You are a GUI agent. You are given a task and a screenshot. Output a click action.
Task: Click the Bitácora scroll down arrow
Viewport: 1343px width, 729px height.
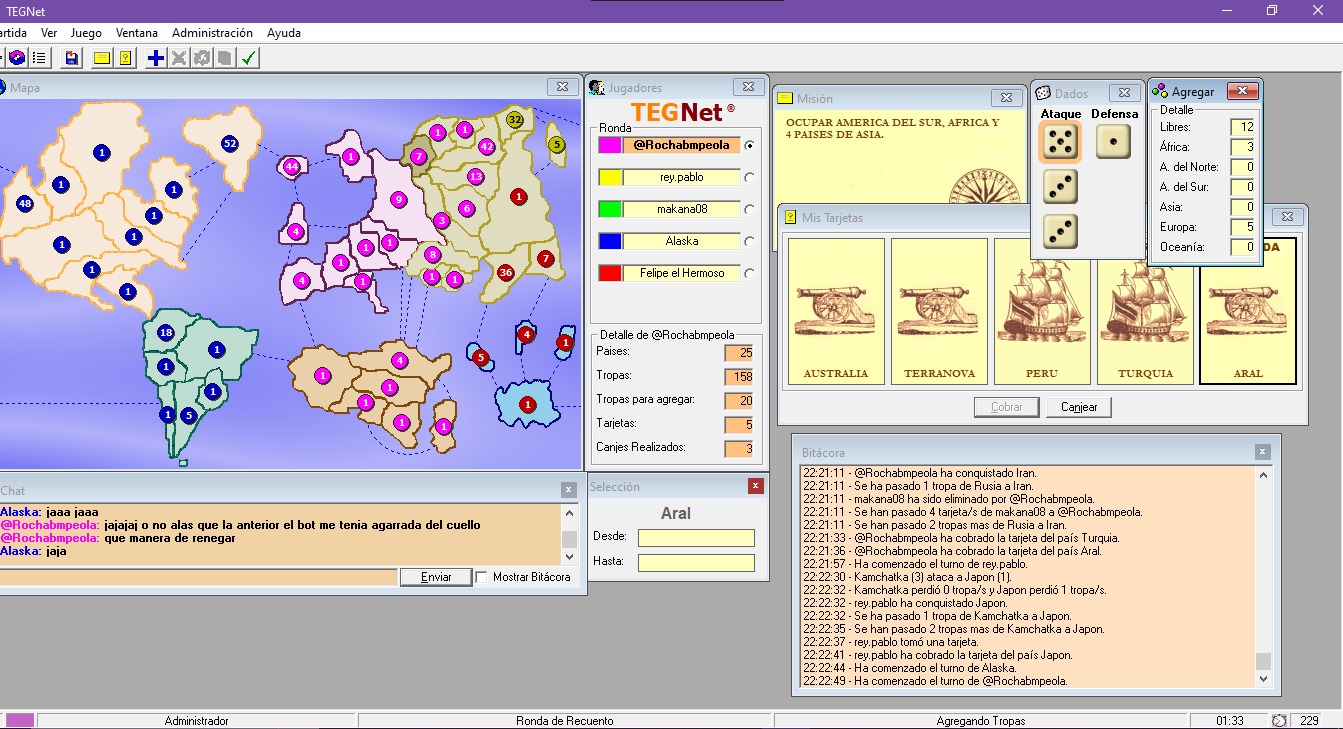(1264, 679)
